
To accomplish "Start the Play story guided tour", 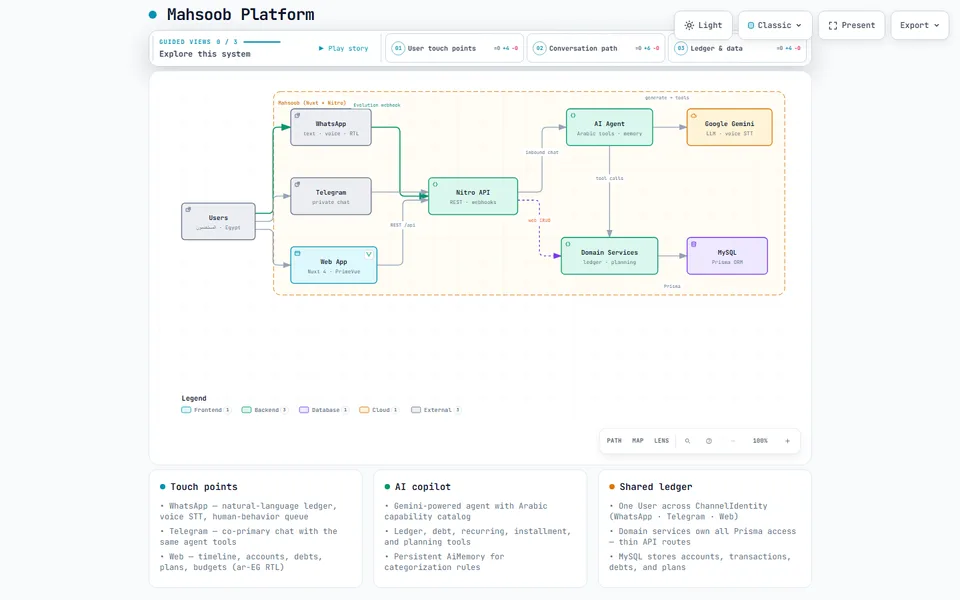I will tap(343, 48).
